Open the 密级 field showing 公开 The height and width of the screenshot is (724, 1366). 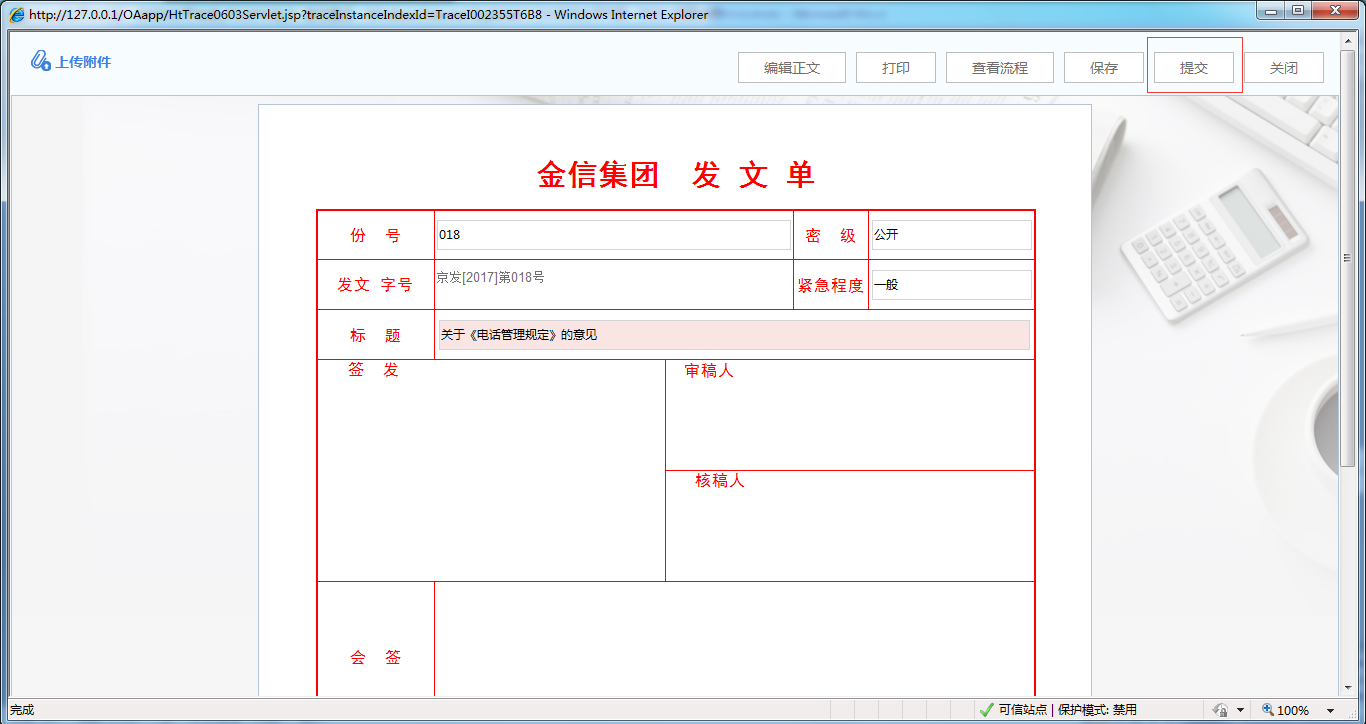click(950, 233)
